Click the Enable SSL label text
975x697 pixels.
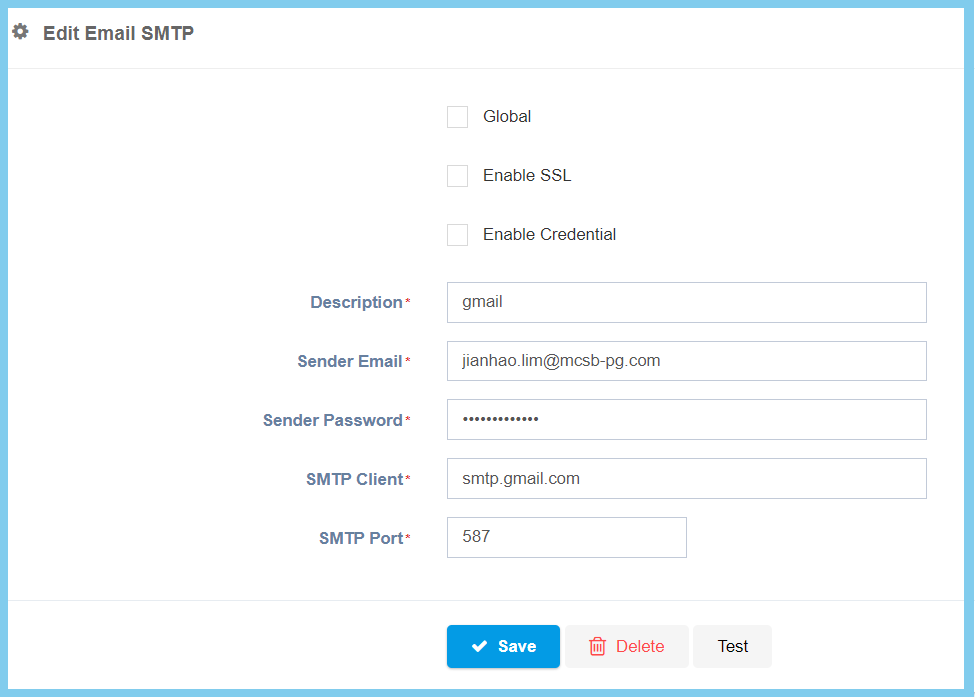(527, 176)
